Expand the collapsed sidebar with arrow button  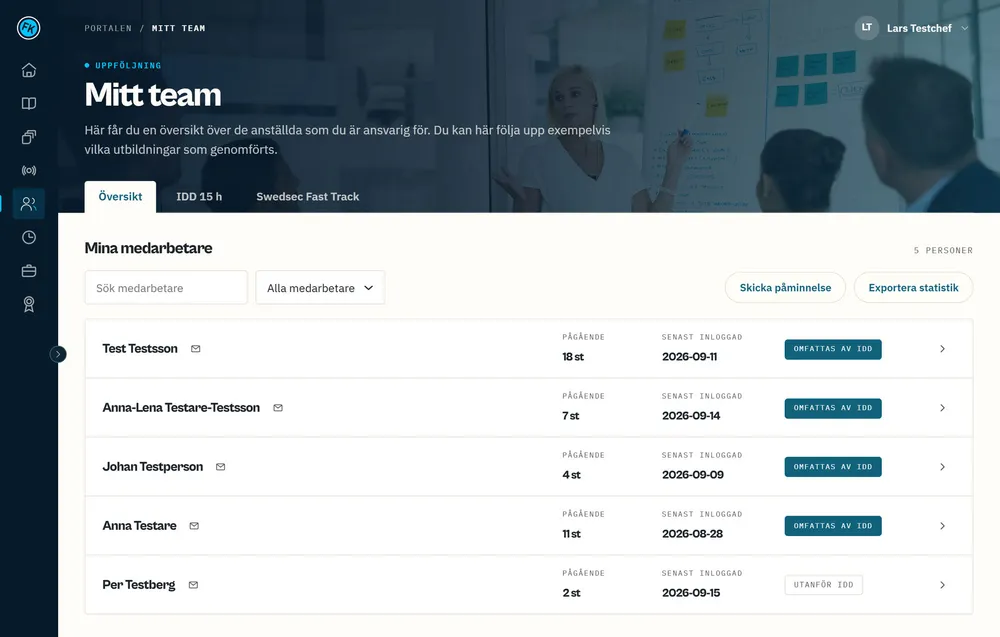(58, 355)
